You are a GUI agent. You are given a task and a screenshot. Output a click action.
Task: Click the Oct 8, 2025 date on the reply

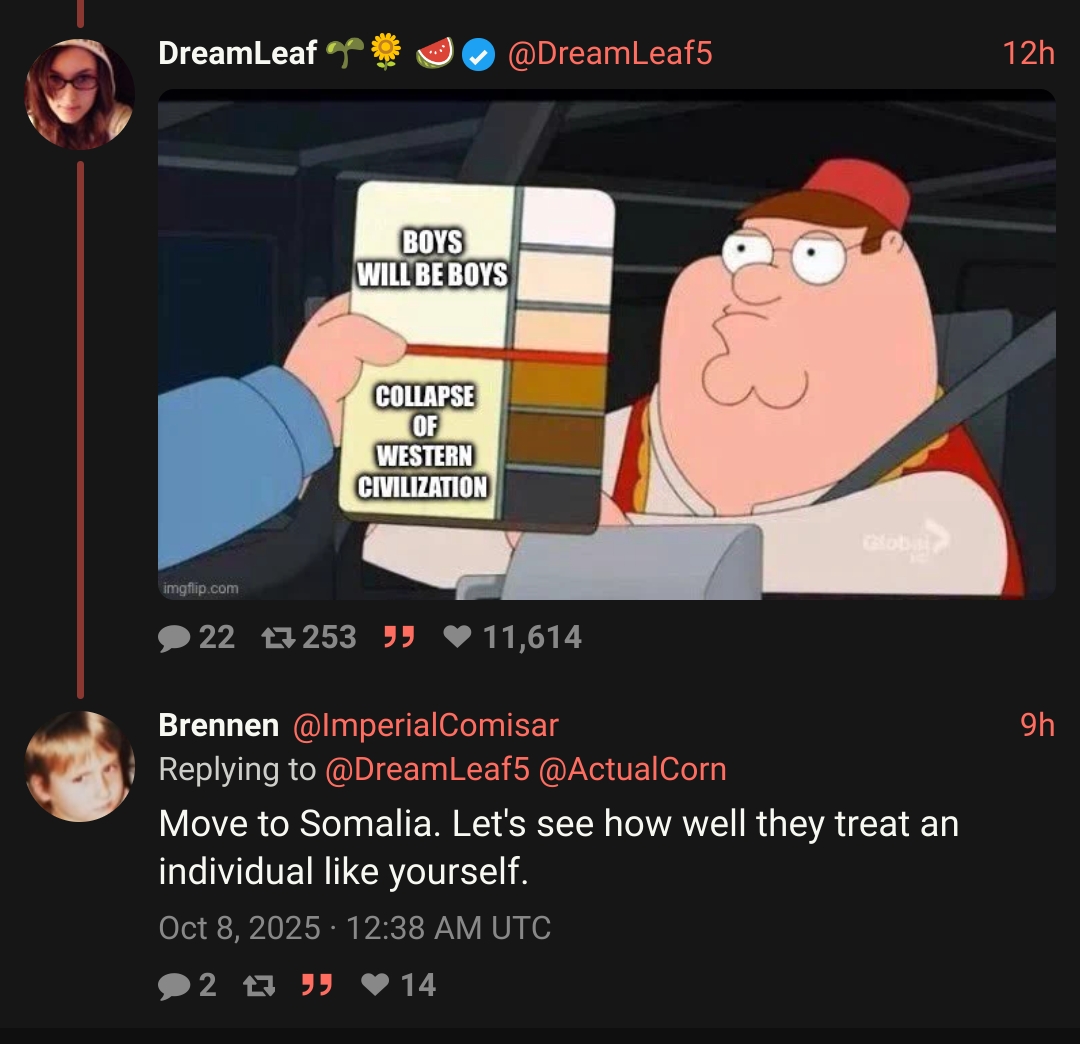click(240, 928)
